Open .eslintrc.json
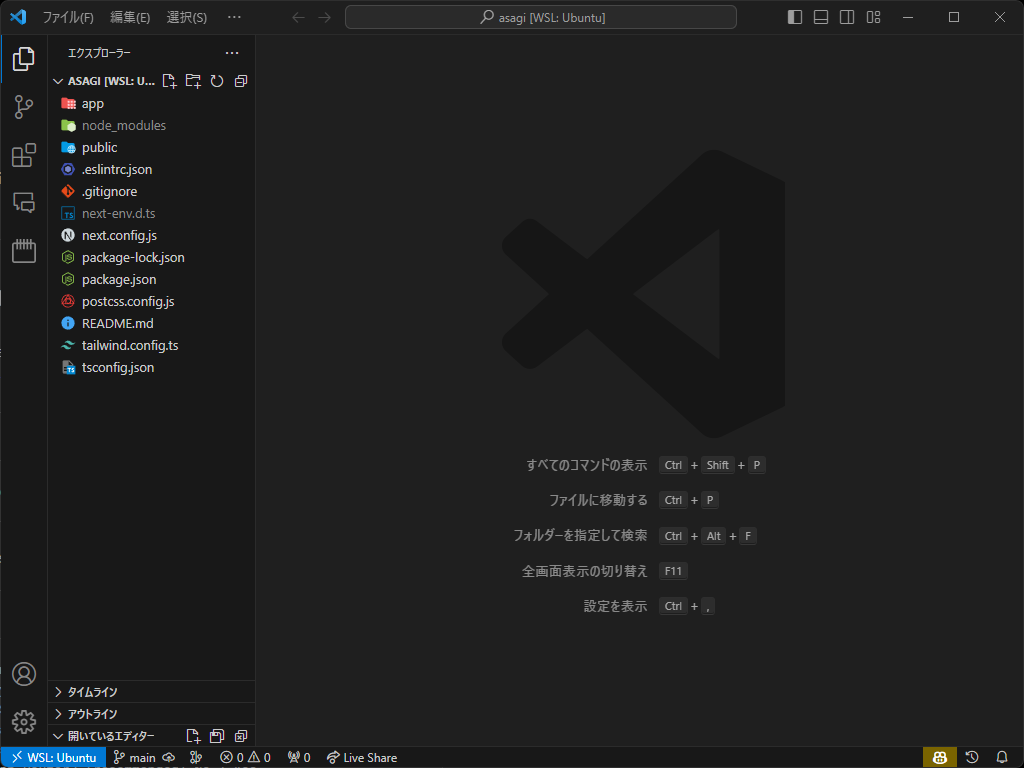 pyautogui.click(x=152, y=170)
